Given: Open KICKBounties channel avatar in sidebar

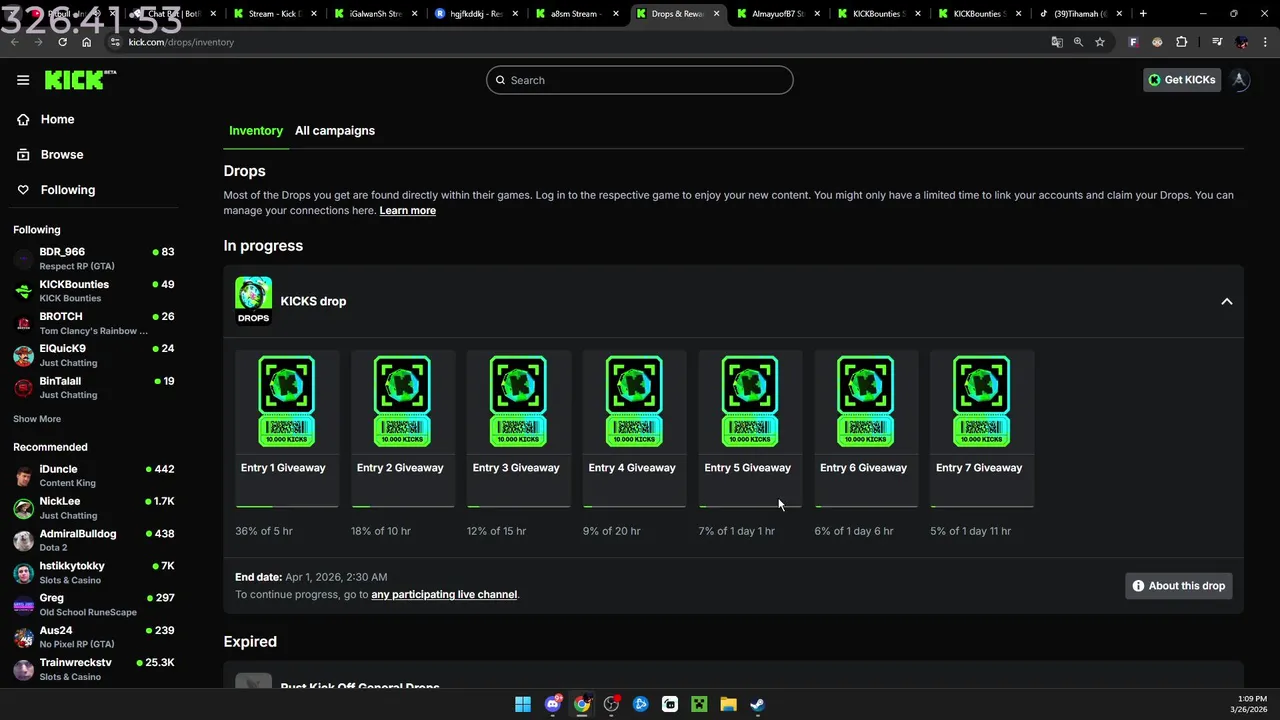Looking at the screenshot, I should point(23,292).
